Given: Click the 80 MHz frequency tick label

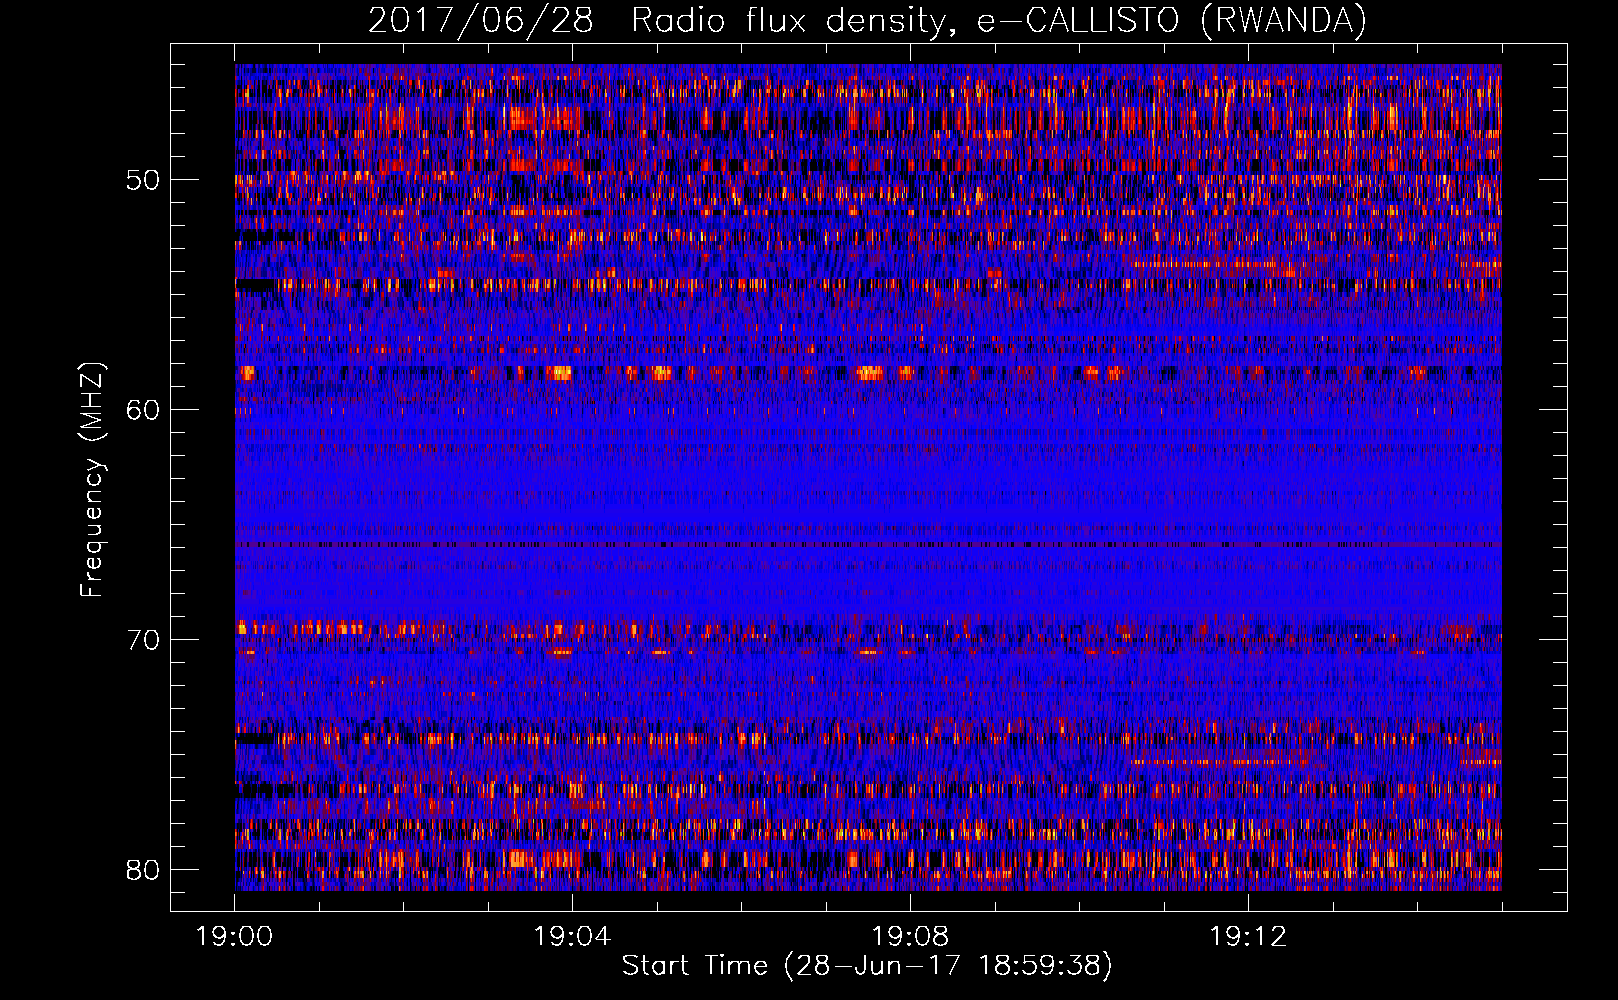Looking at the screenshot, I should (x=143, y=869).
